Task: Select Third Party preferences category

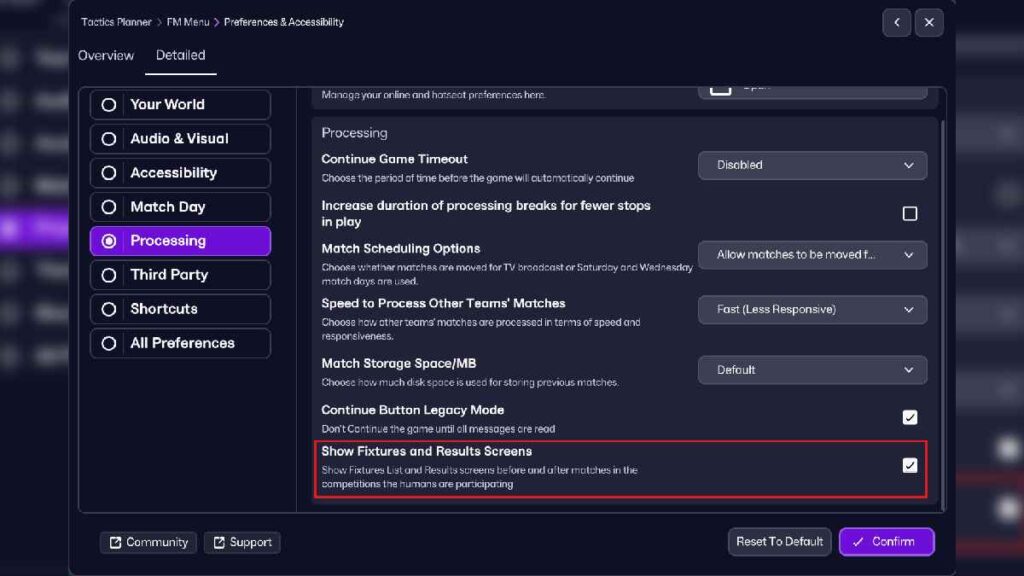Action: [180, 275]
